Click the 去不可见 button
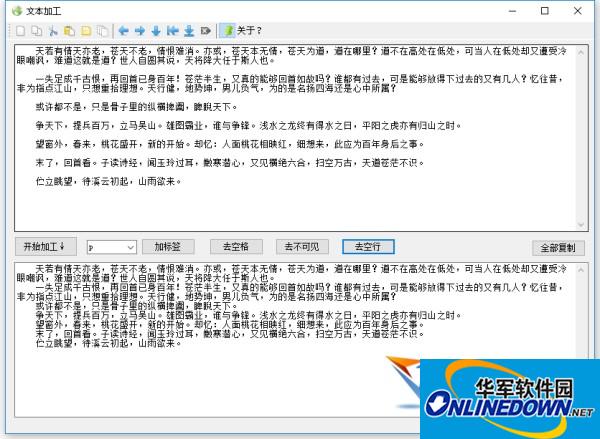The width and height of the screenshot is (600, 439). tap(302, 247)
